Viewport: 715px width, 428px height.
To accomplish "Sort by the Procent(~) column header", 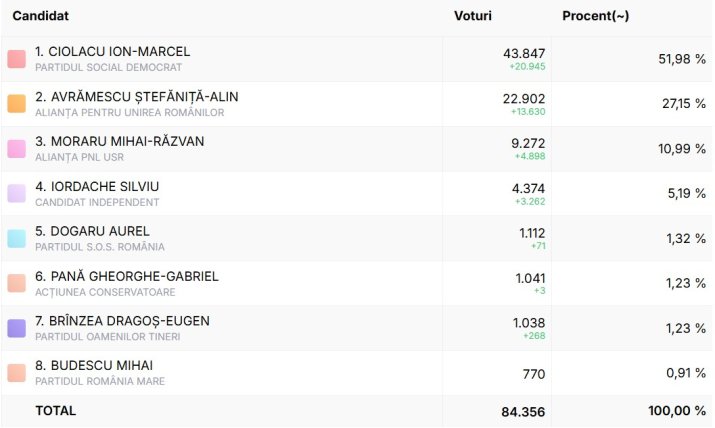I will point(595,17).
